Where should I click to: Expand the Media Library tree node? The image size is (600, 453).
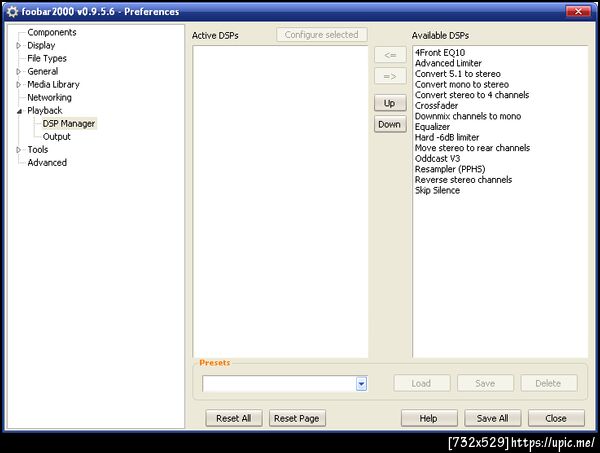[18, 85]
